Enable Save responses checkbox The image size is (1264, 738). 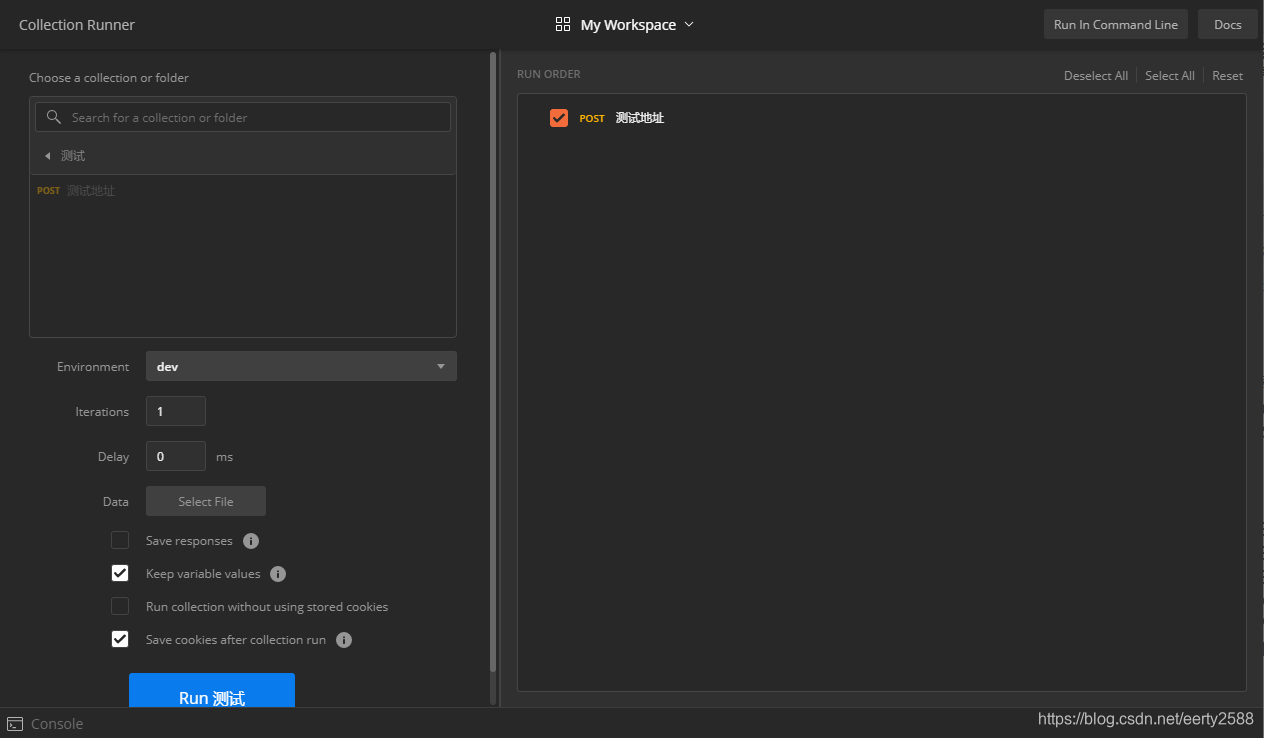click(x=120, y=540)
